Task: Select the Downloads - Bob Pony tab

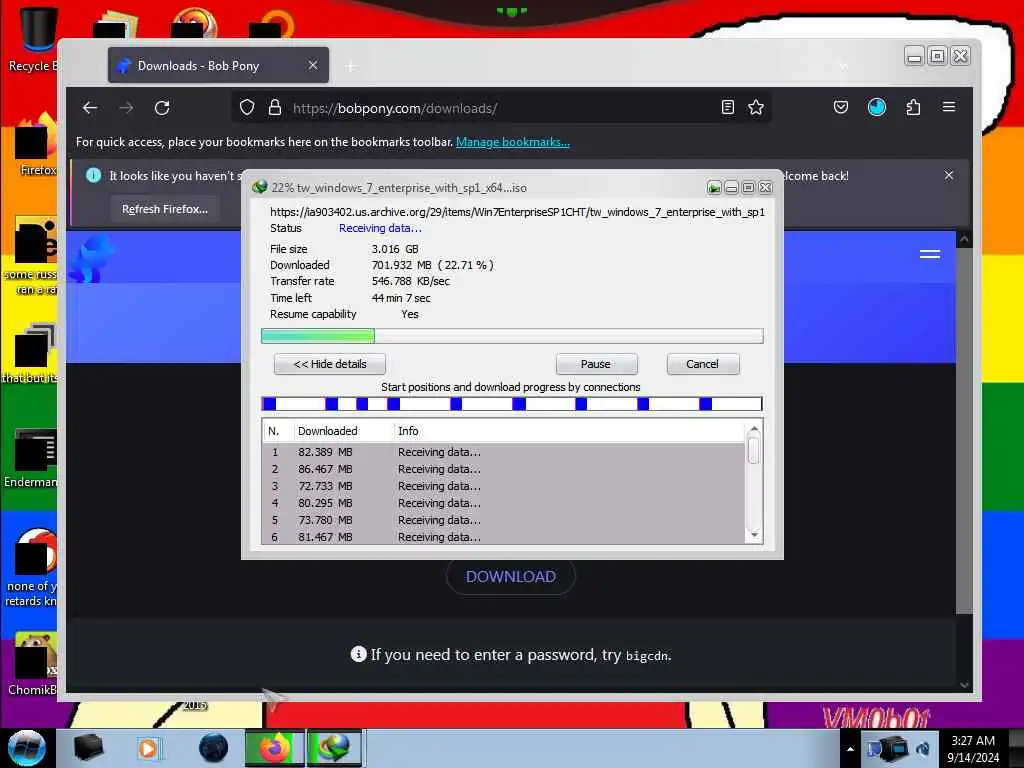Action: [x=218, y=65]
